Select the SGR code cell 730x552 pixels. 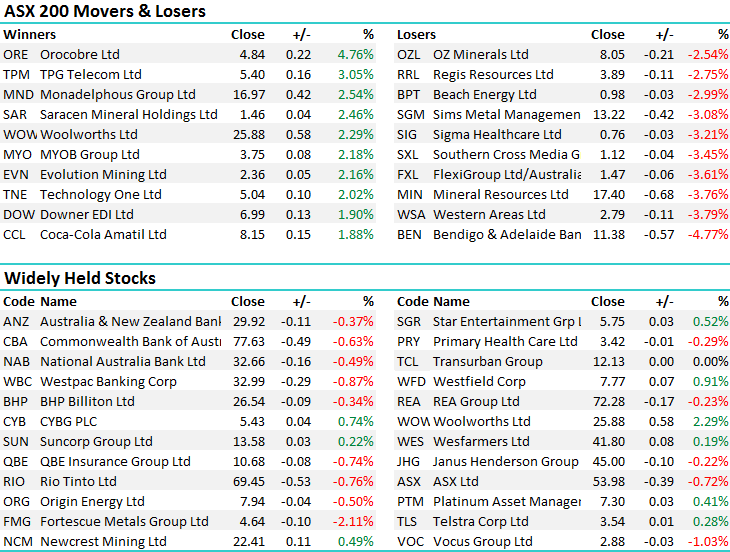pos(409,322)
